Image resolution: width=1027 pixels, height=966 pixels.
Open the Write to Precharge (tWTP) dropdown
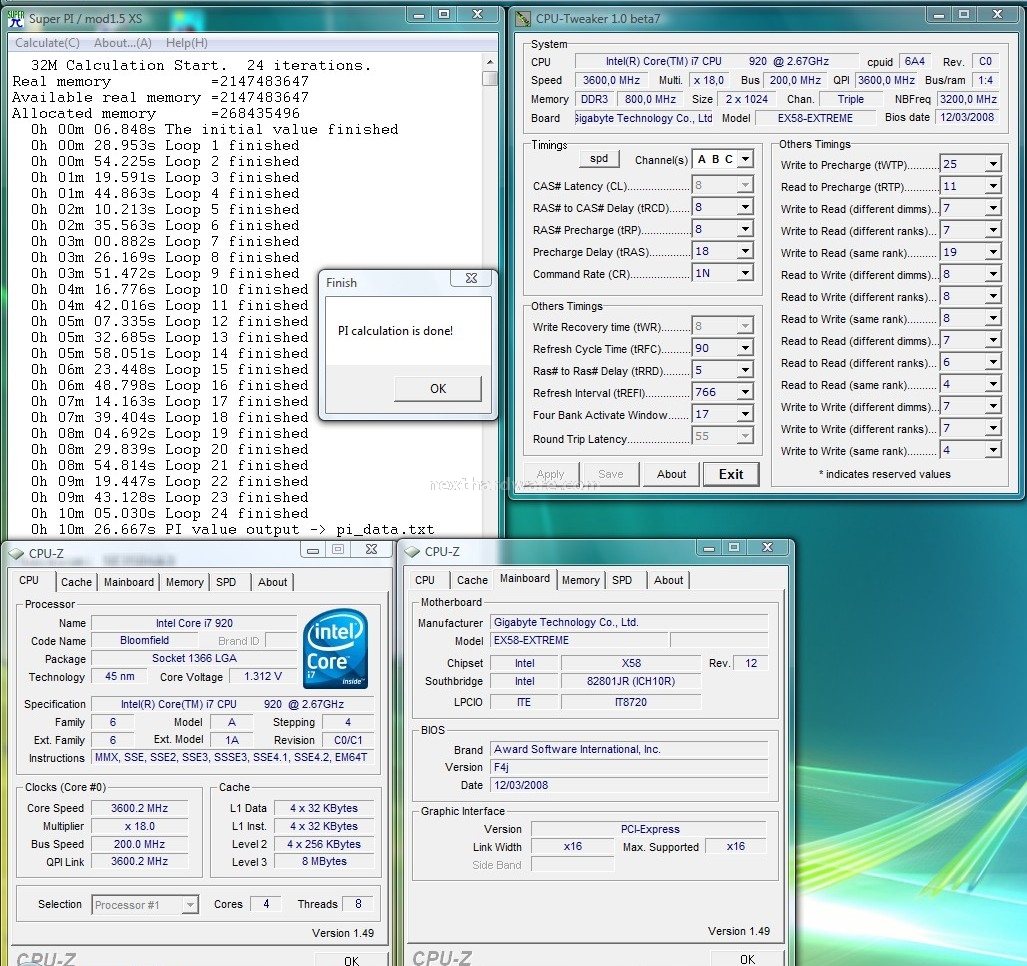(x=994, y=164)
